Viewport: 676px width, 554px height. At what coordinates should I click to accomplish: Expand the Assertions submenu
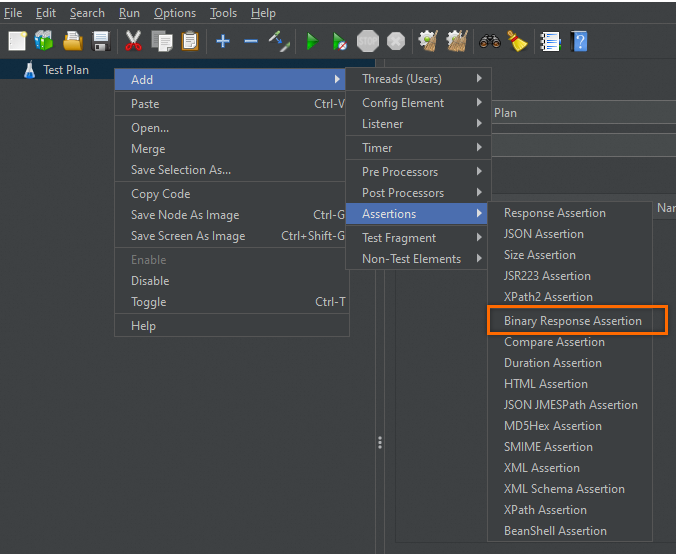pos(416,214)
